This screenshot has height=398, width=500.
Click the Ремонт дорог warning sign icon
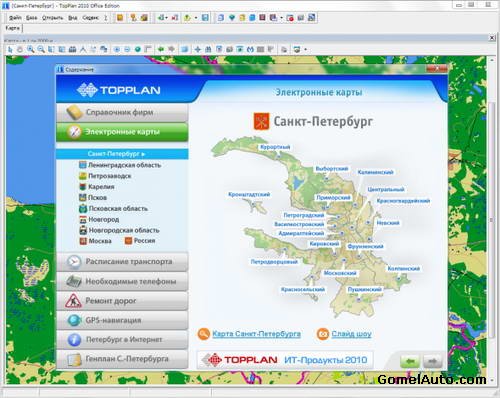point(73,301)
